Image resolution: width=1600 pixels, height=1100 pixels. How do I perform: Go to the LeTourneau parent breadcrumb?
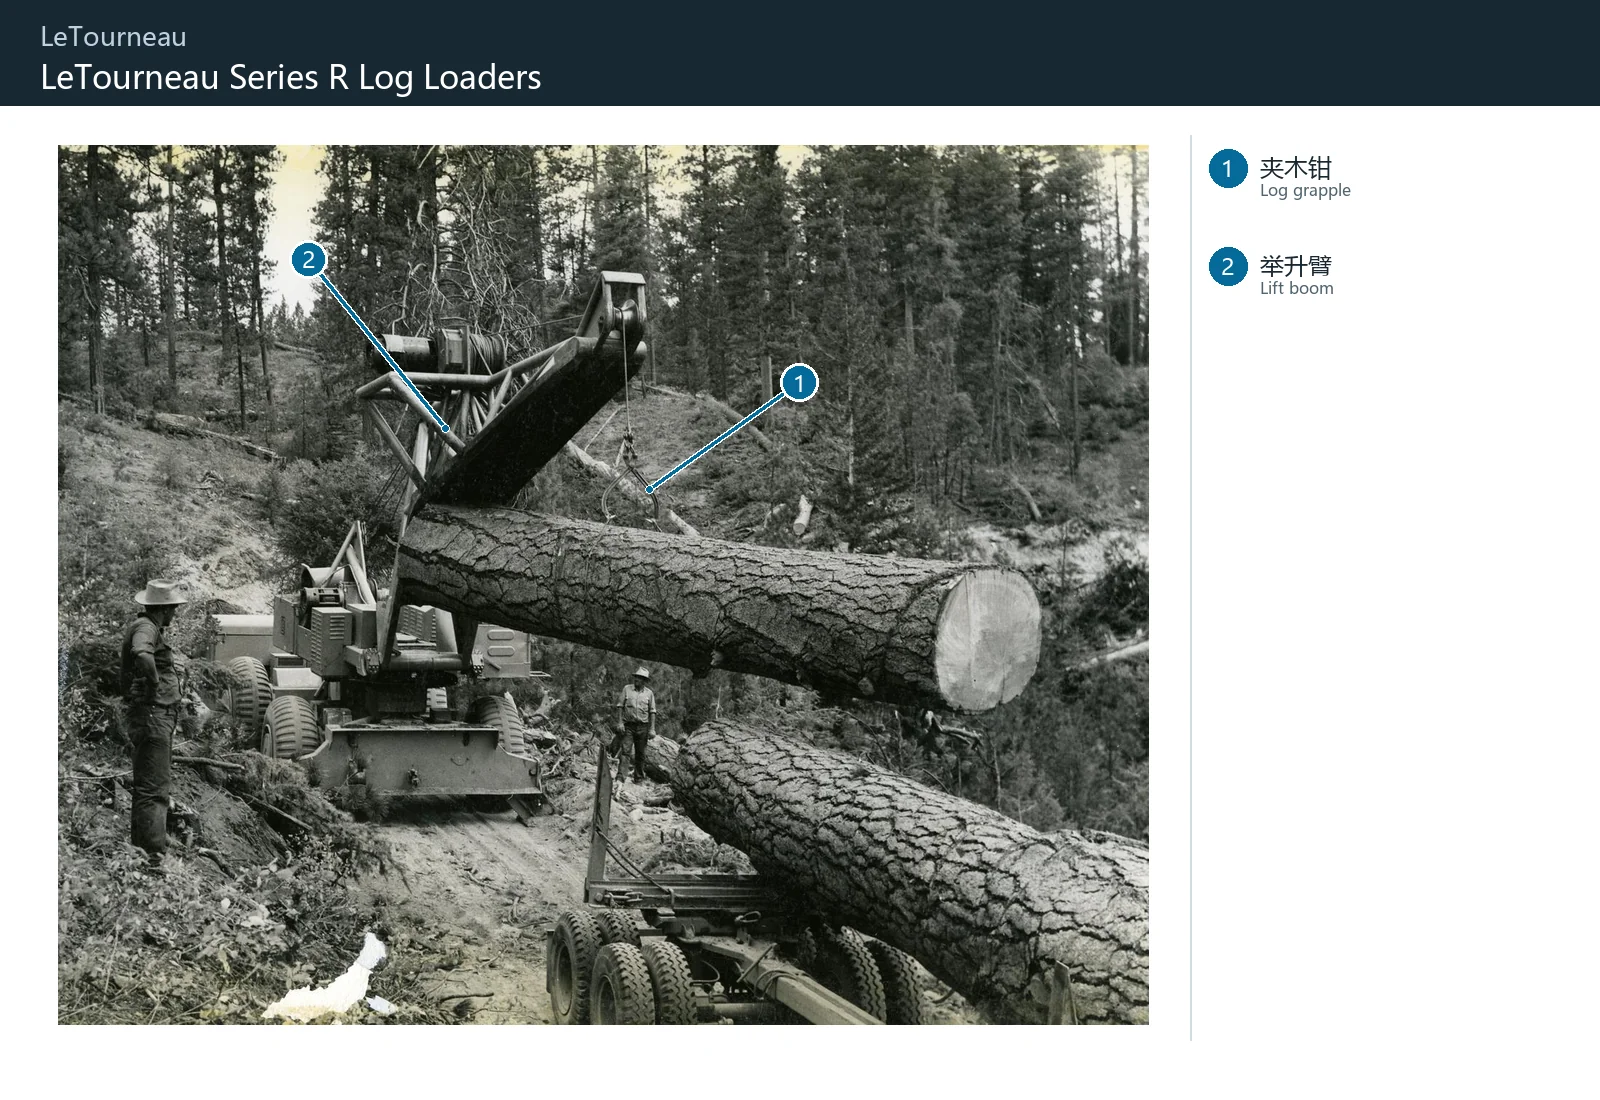[x=113, y=37]
